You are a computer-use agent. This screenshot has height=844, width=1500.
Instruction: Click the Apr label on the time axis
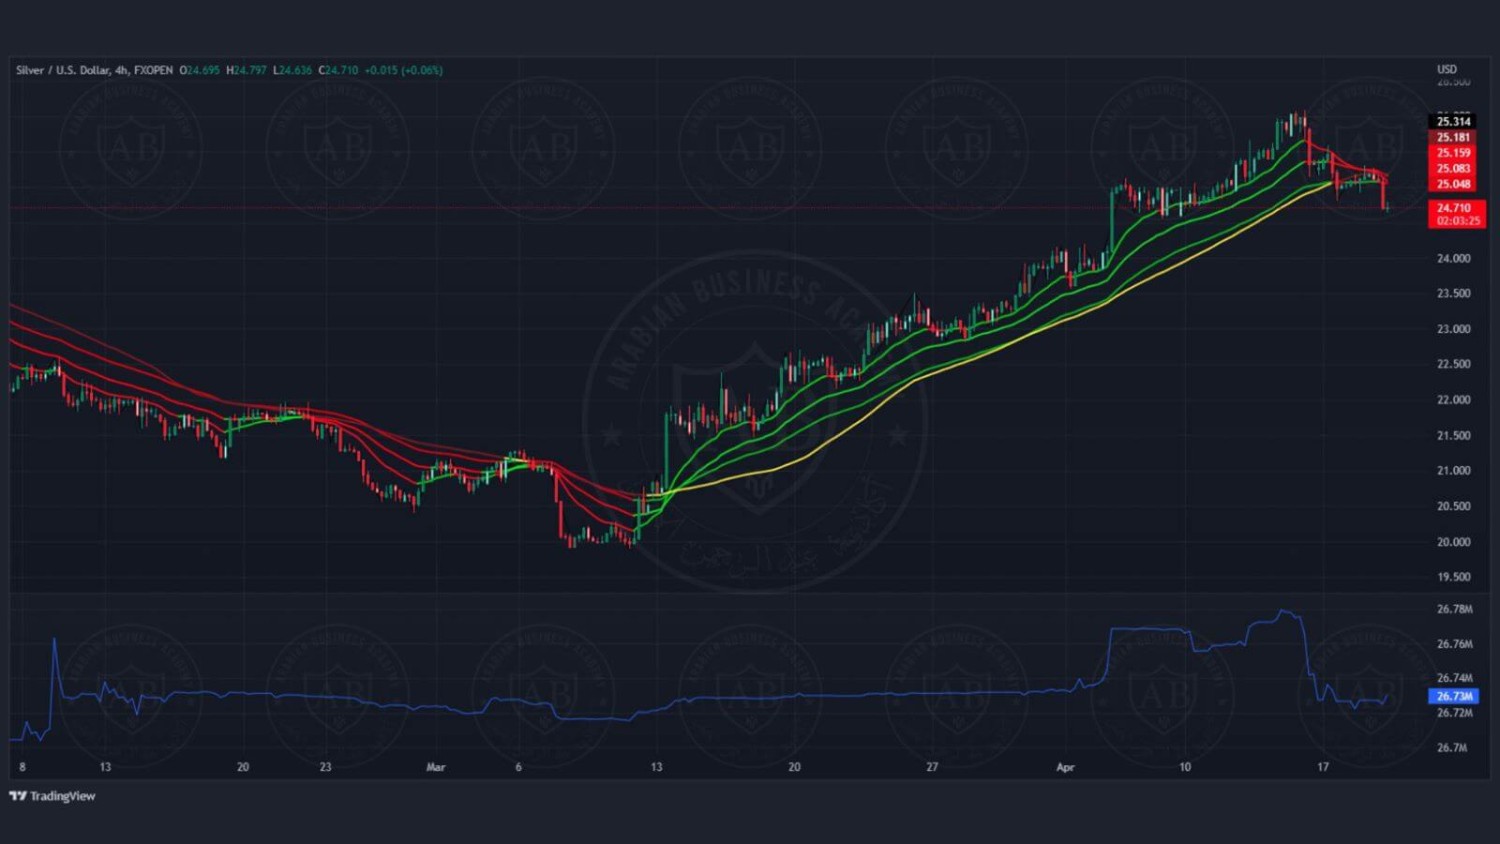pyautogui.click(x=1065, y=767)
